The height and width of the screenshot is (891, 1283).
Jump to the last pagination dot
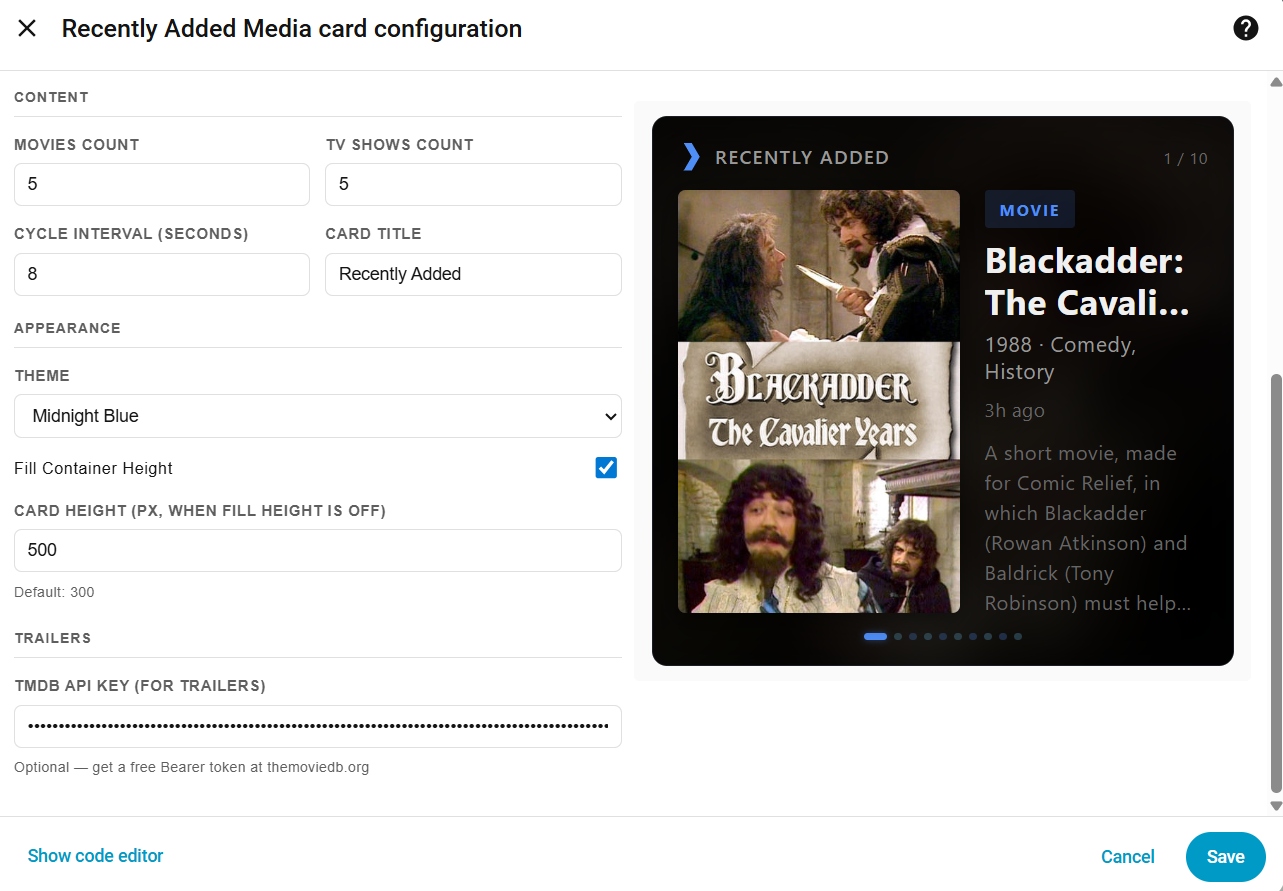click(x=1018, y=636)
